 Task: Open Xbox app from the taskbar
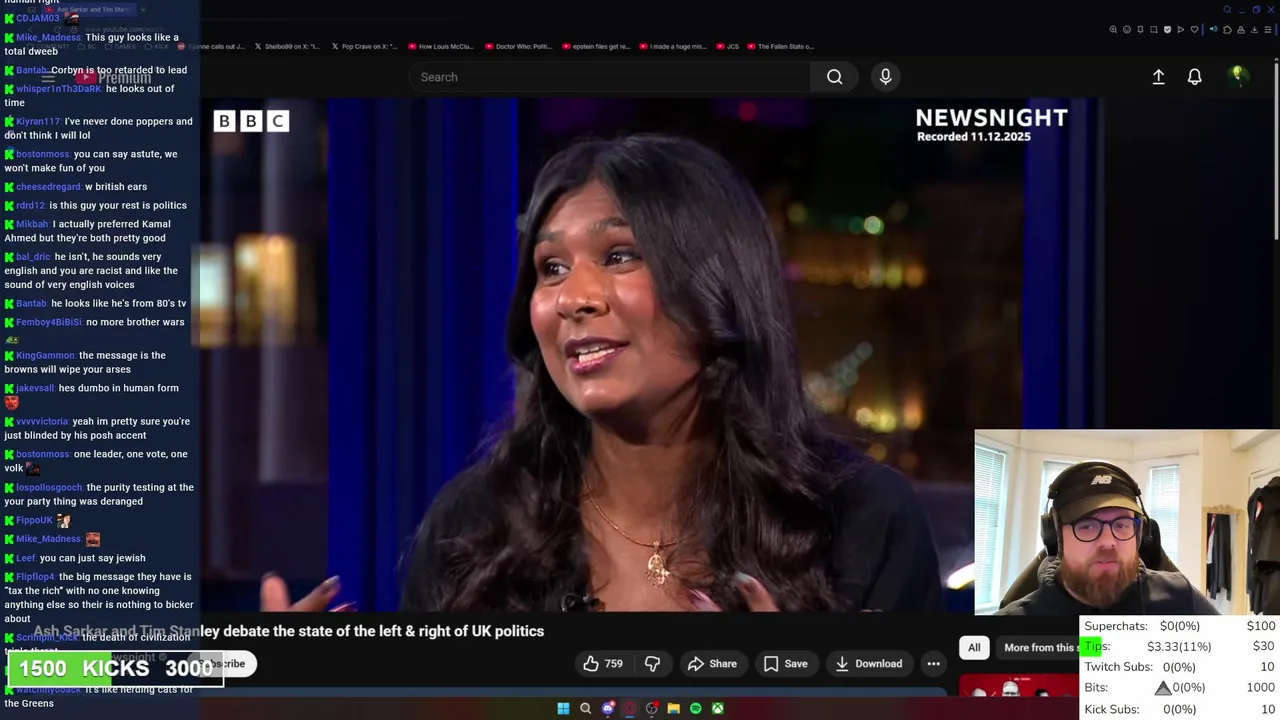(x=718, y=708)
